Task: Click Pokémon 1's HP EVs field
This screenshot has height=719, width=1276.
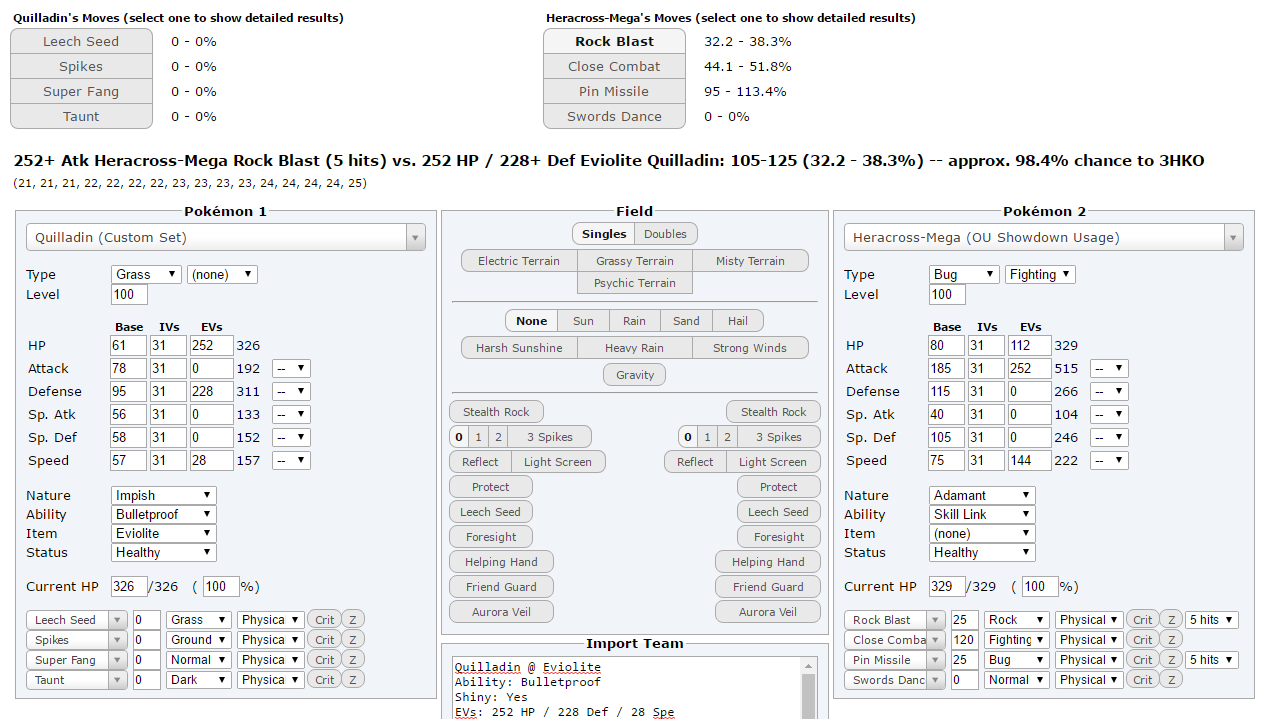Action: [210, 345]
